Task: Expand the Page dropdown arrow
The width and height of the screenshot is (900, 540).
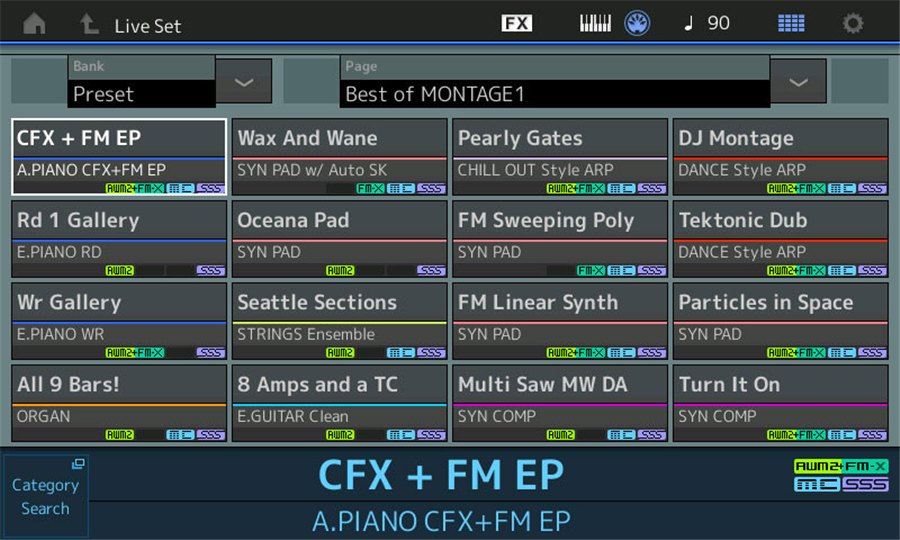Action: tap(798, 82)
